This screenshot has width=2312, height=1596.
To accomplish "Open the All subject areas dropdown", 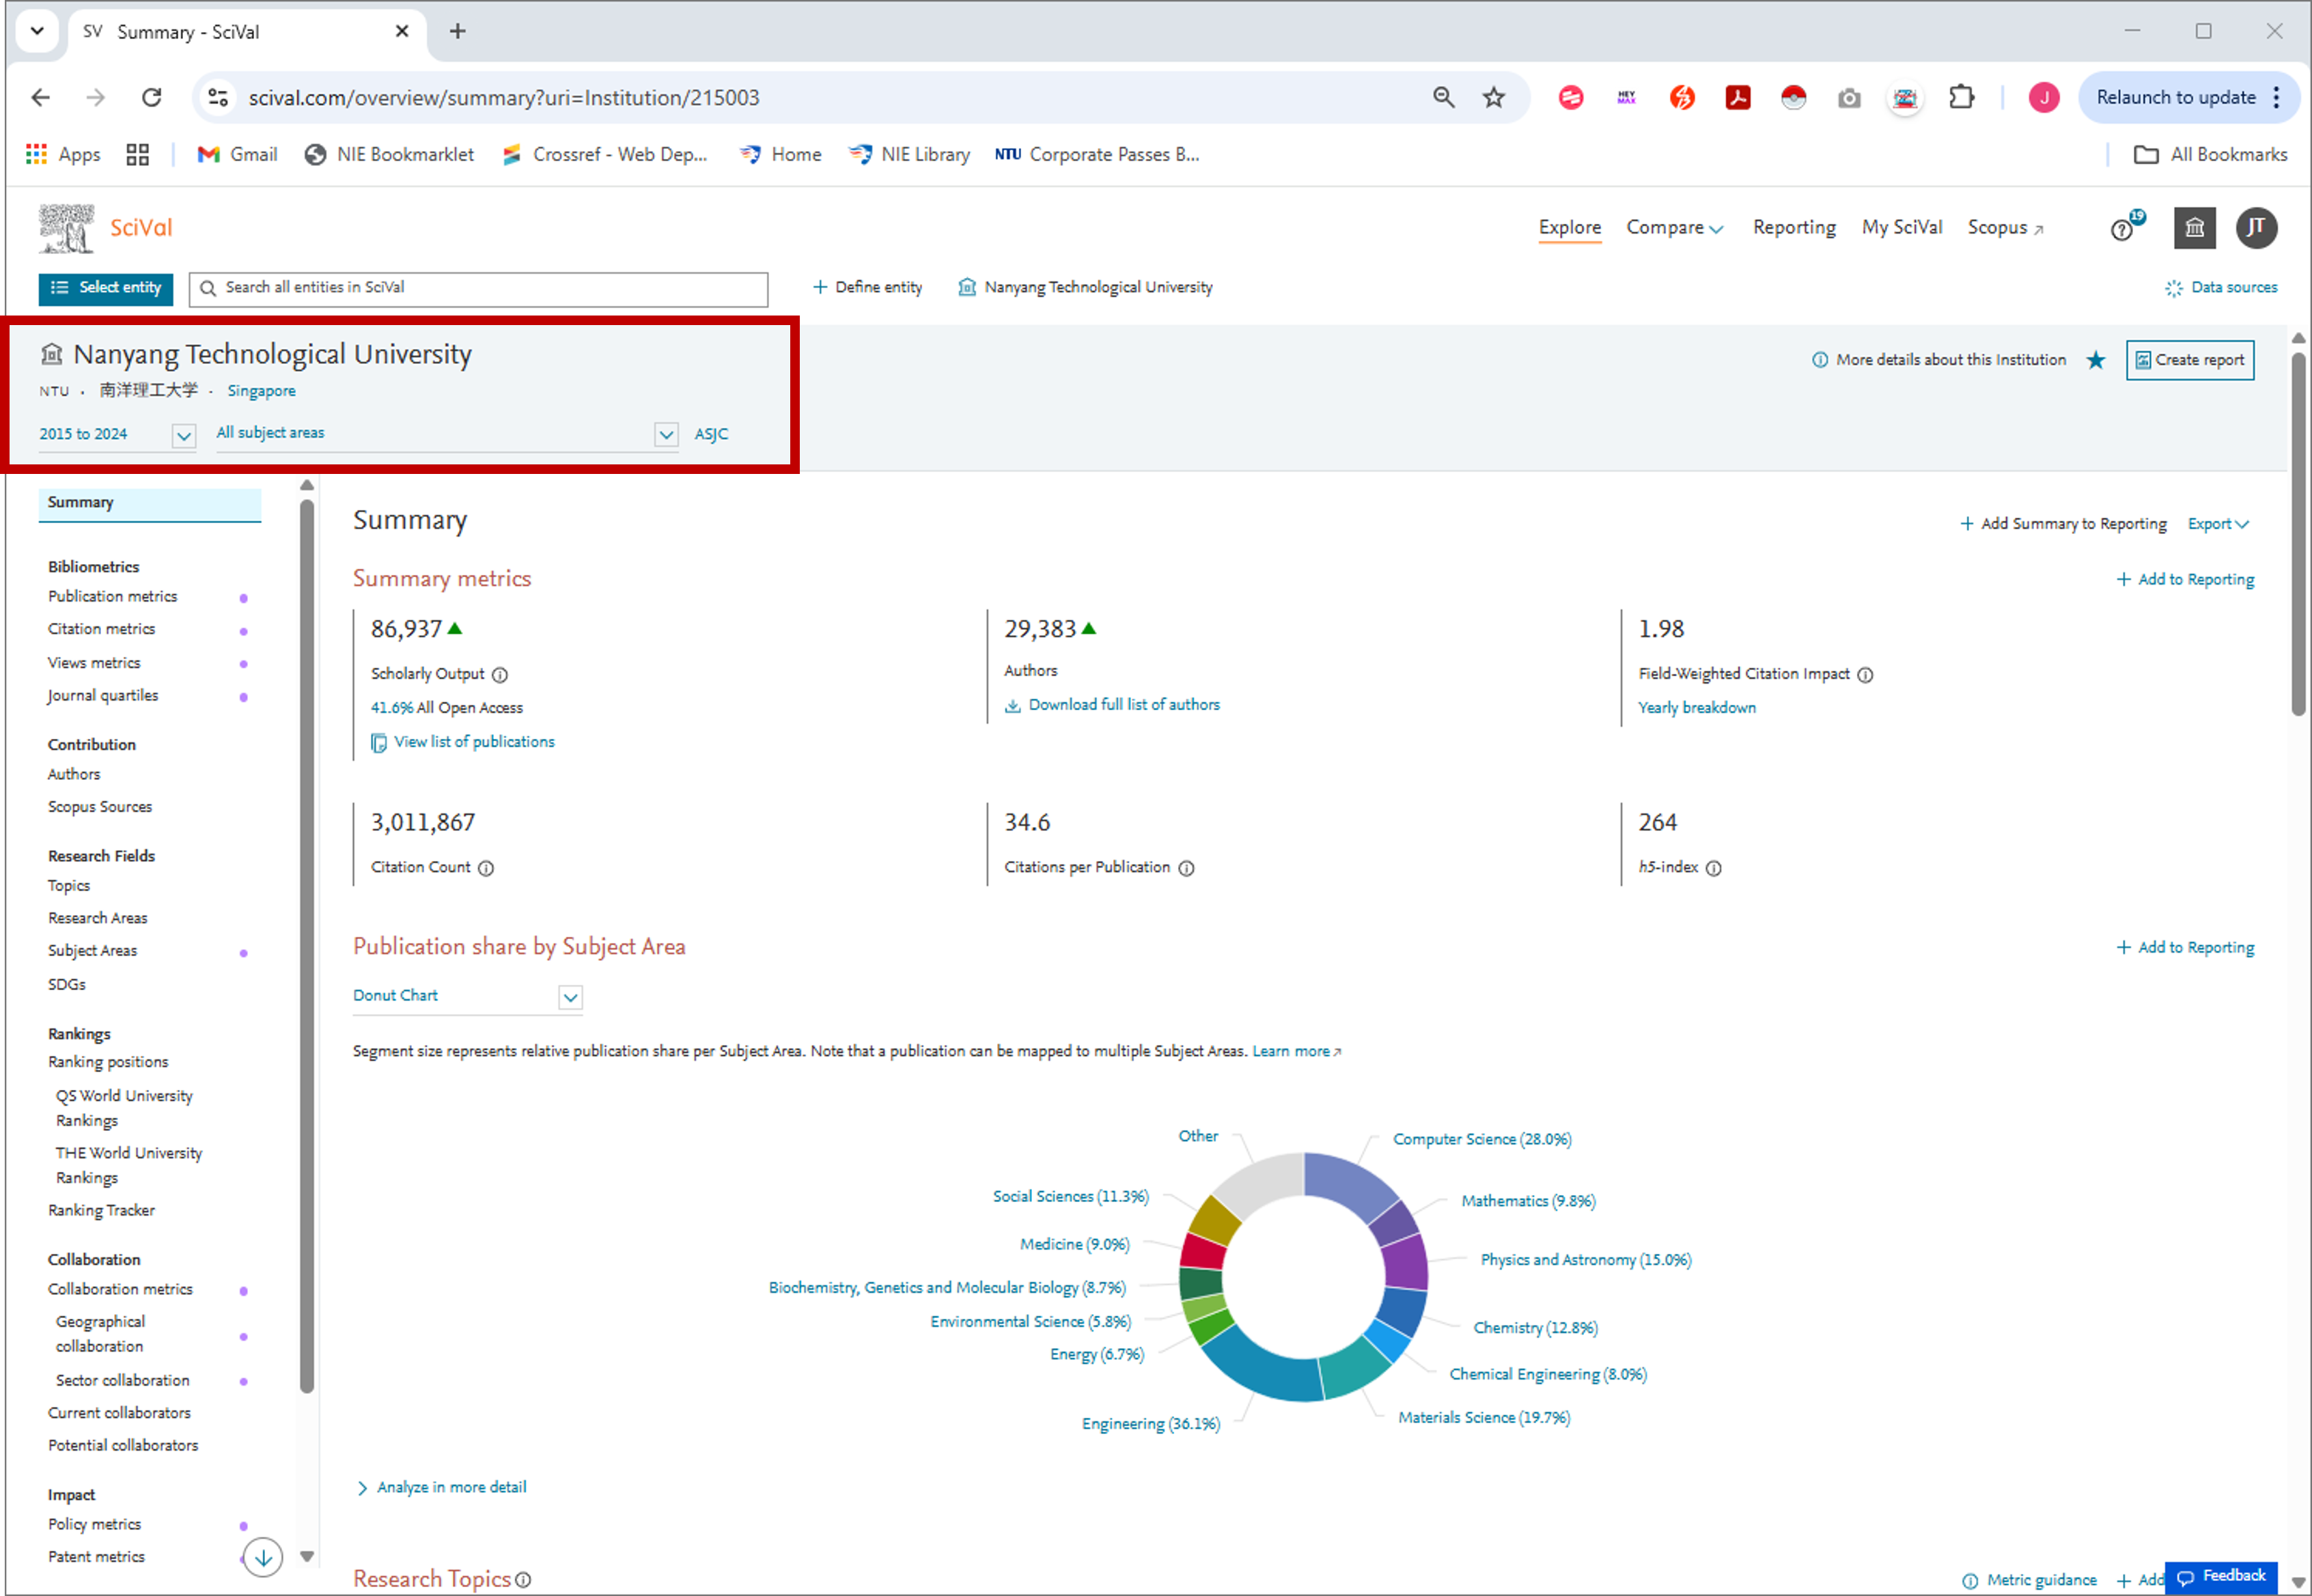I will [x=666, y=434].
